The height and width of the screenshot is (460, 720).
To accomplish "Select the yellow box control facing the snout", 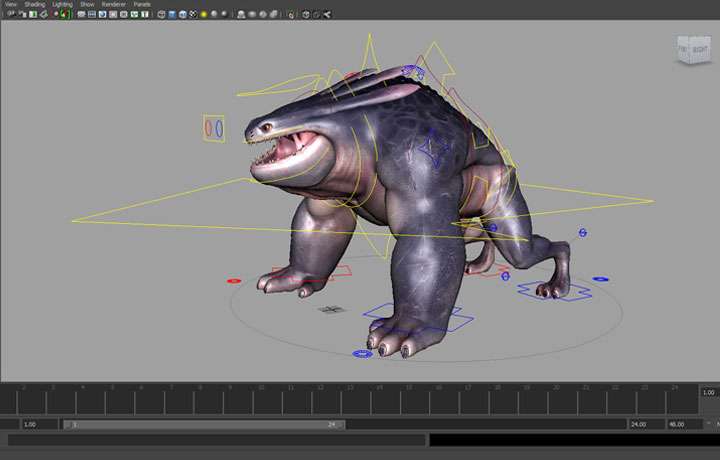I will tap(214, 128).
